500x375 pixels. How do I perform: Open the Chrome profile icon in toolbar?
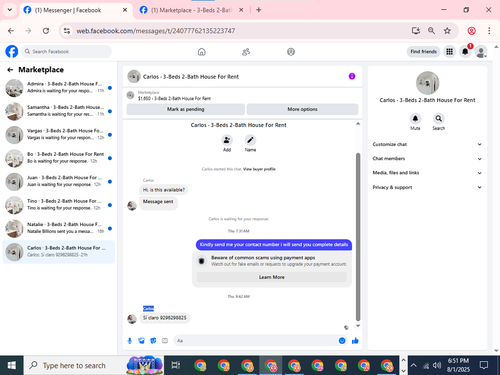[x=472, y=31]
